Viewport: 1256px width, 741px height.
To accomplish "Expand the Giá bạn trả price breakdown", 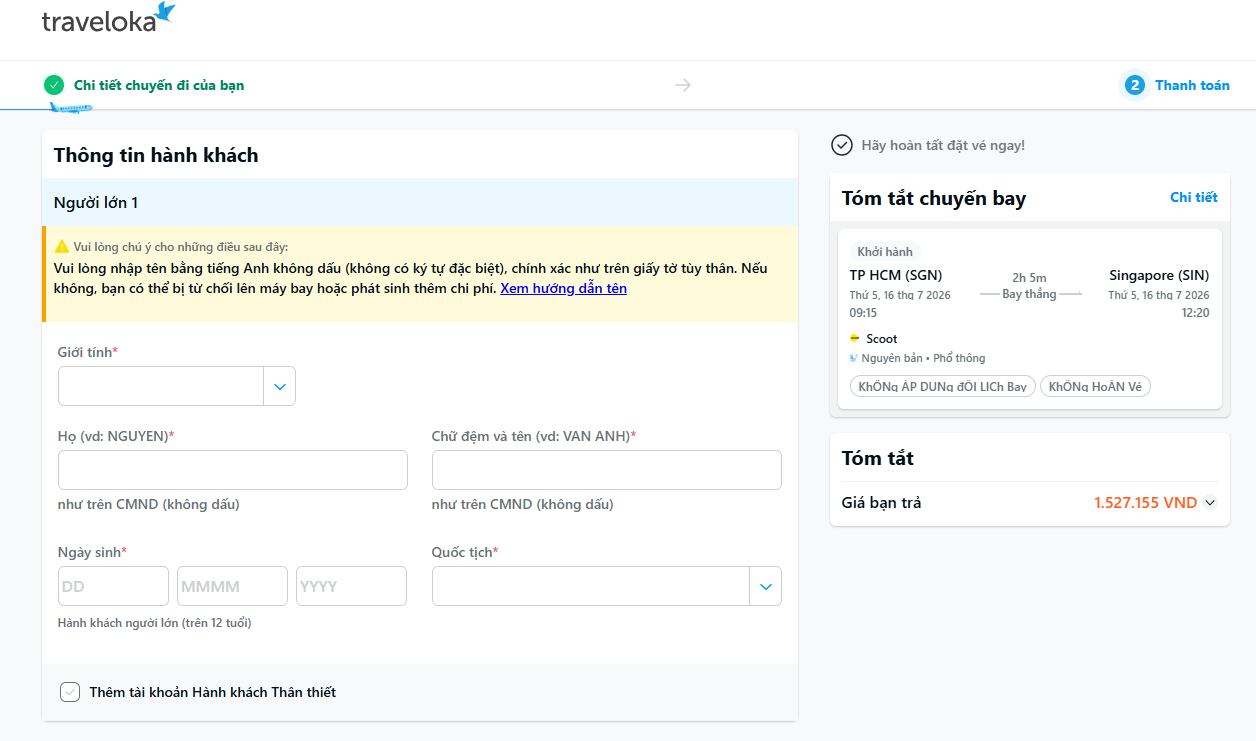I will 1211,503.
